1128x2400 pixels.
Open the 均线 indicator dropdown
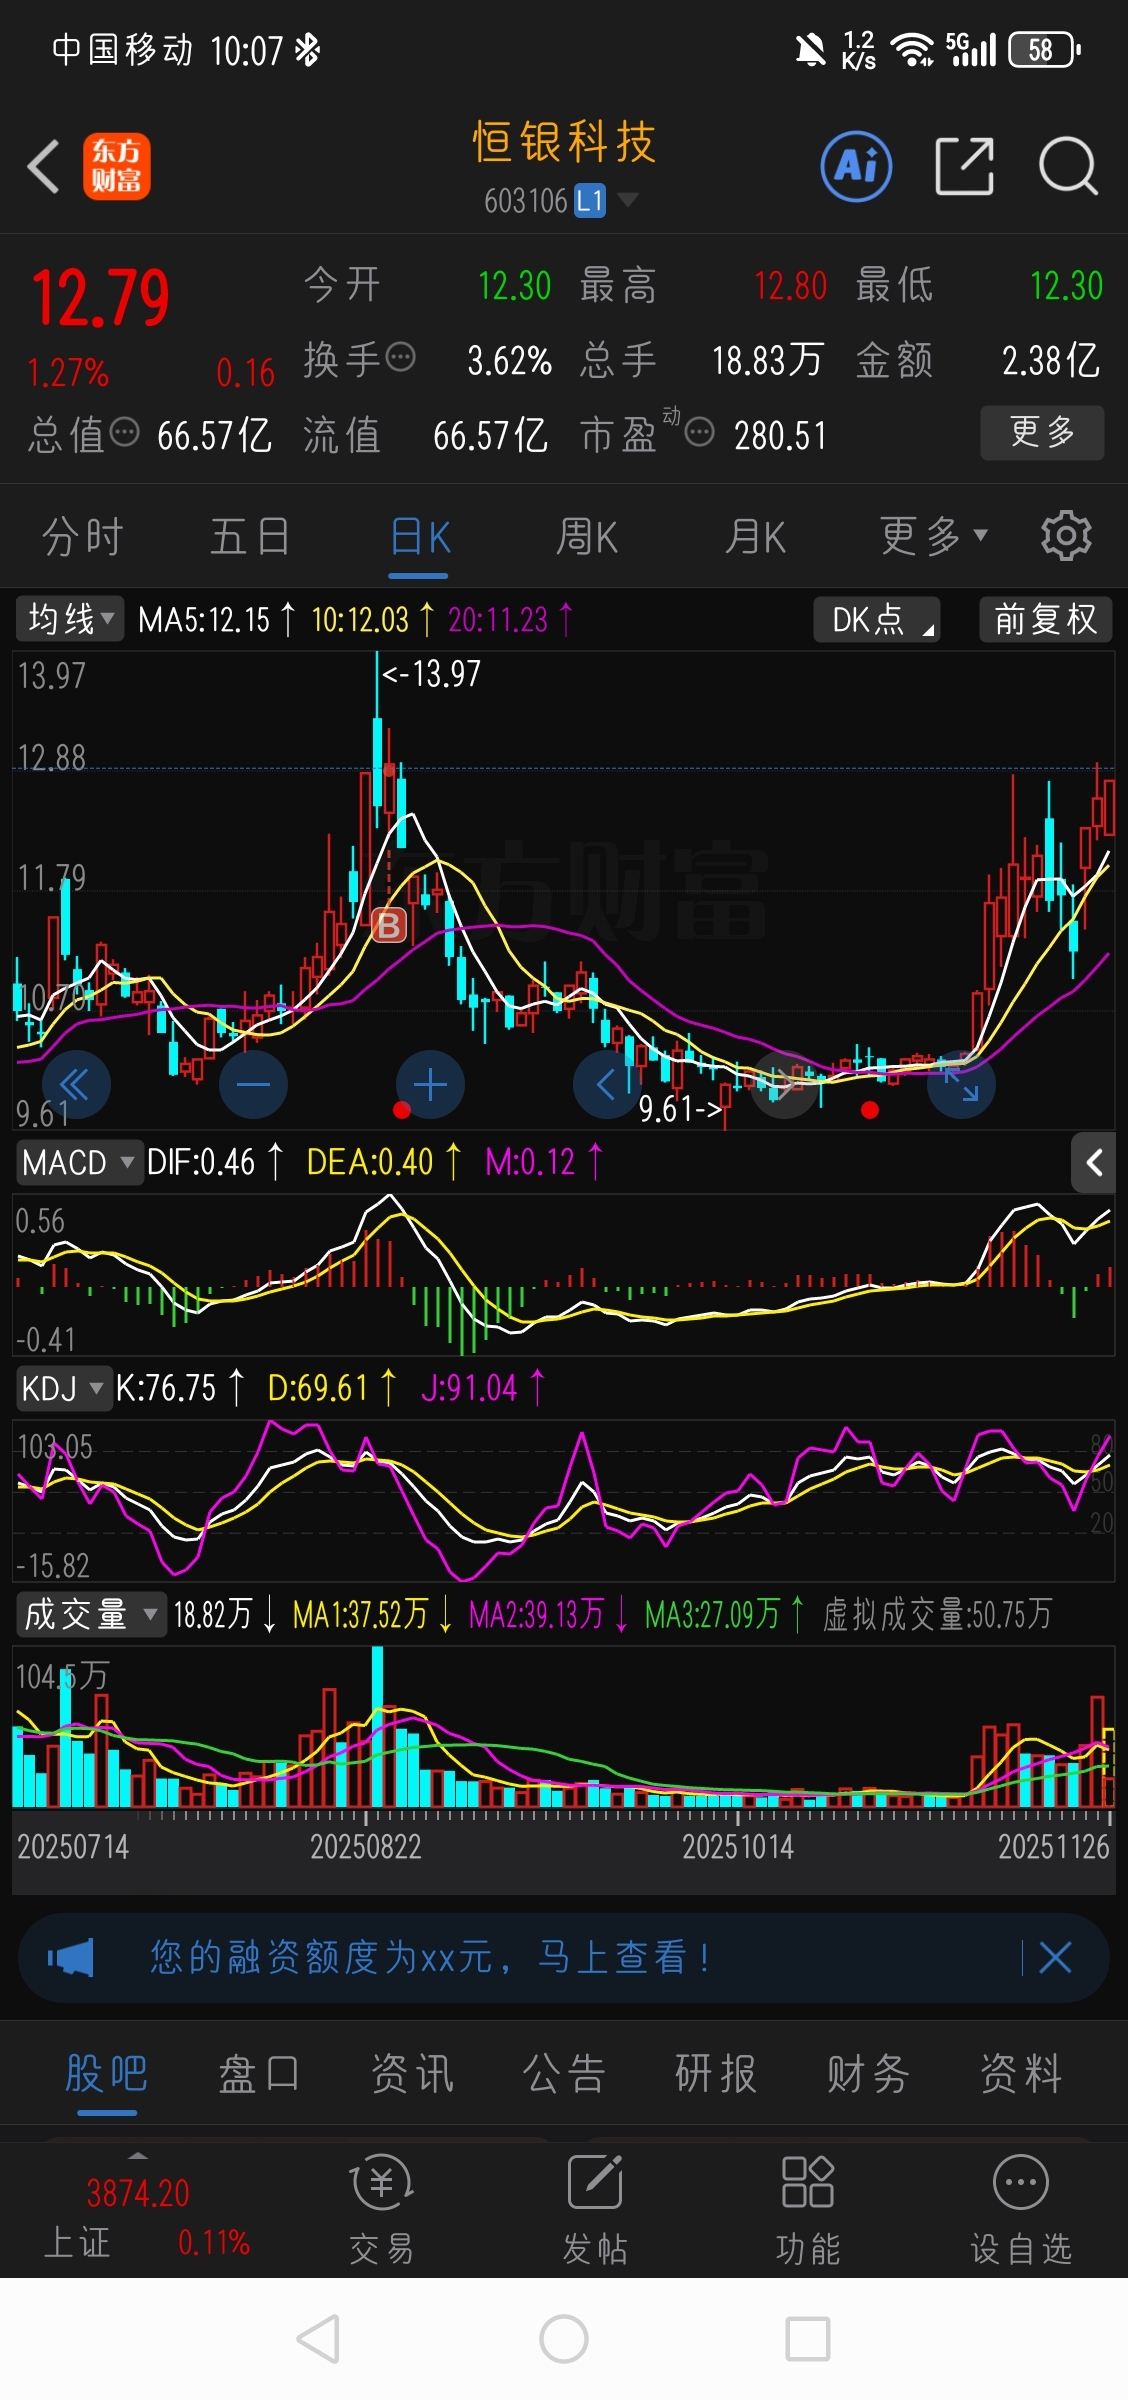[x=70, y=619]
